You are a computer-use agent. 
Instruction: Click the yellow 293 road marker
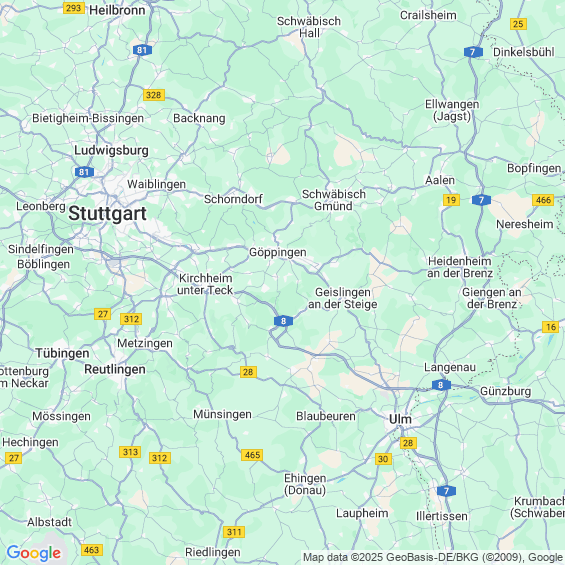[74, 8]
